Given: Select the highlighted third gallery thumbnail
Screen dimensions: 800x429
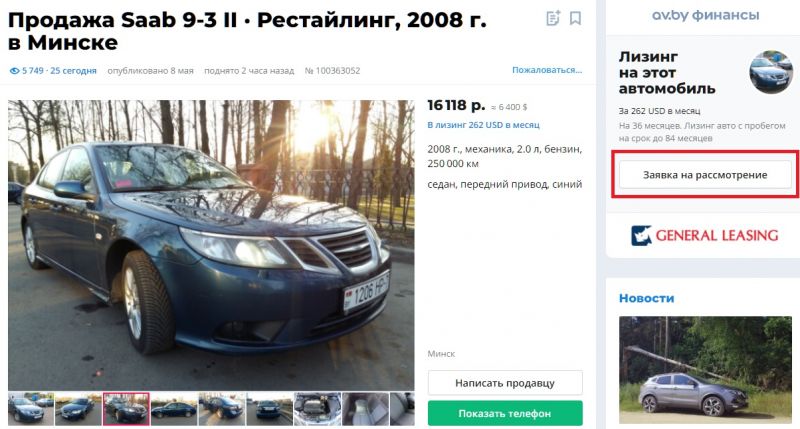Looking at the screenshot, I should click(x=126, y=409).
